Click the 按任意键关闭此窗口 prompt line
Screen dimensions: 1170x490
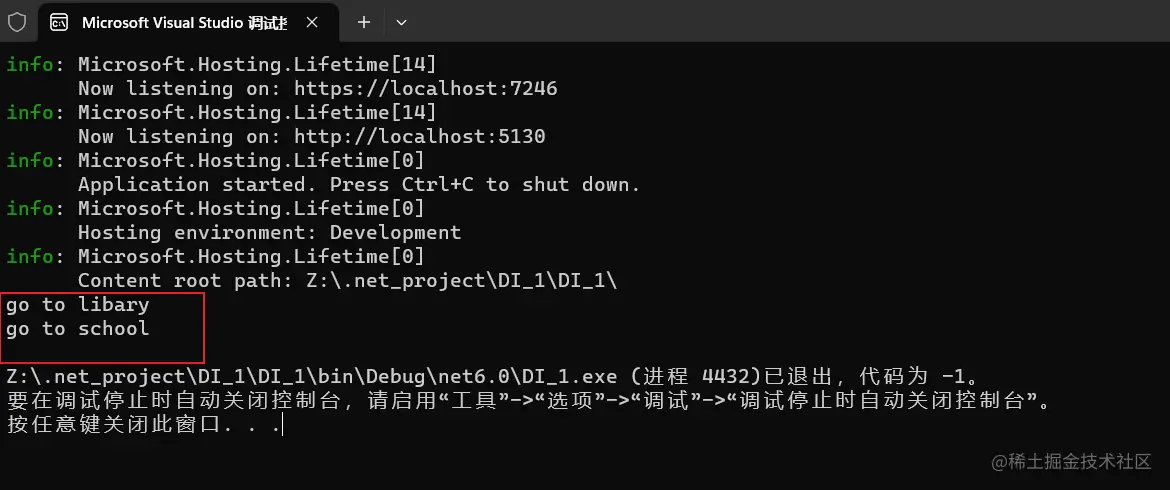[144, 425]
